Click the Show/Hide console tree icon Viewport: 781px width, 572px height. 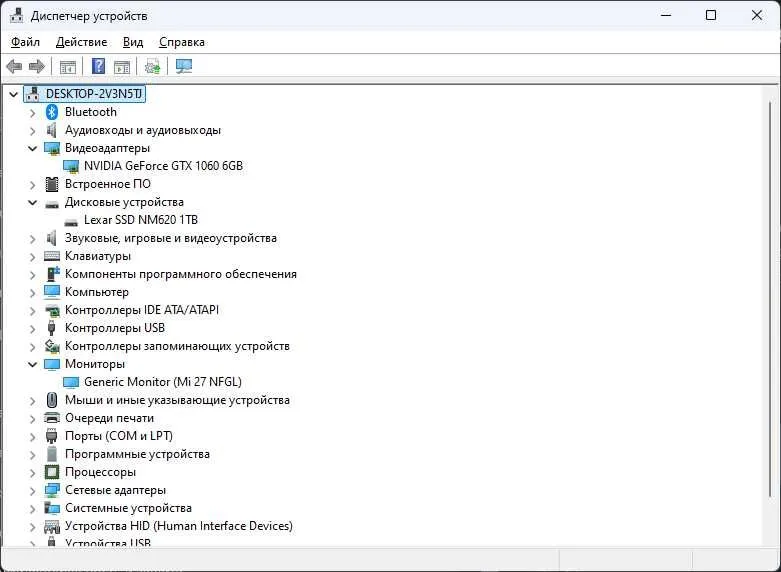68,67
